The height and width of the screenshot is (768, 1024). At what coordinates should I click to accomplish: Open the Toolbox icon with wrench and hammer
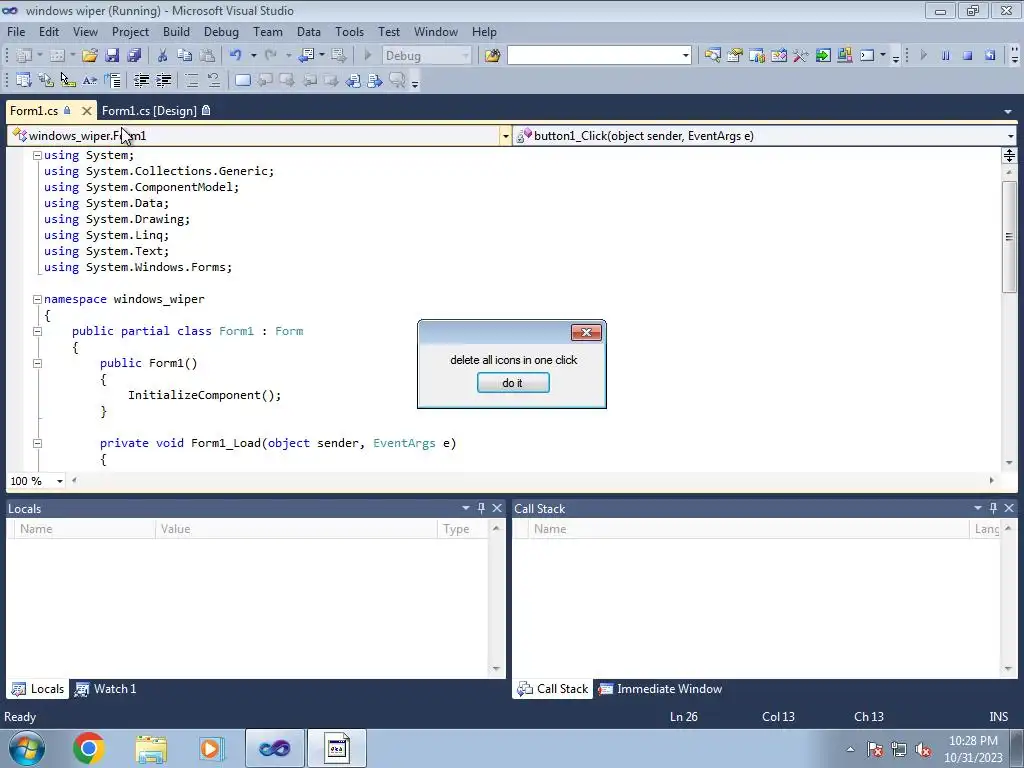coord(801,56)
